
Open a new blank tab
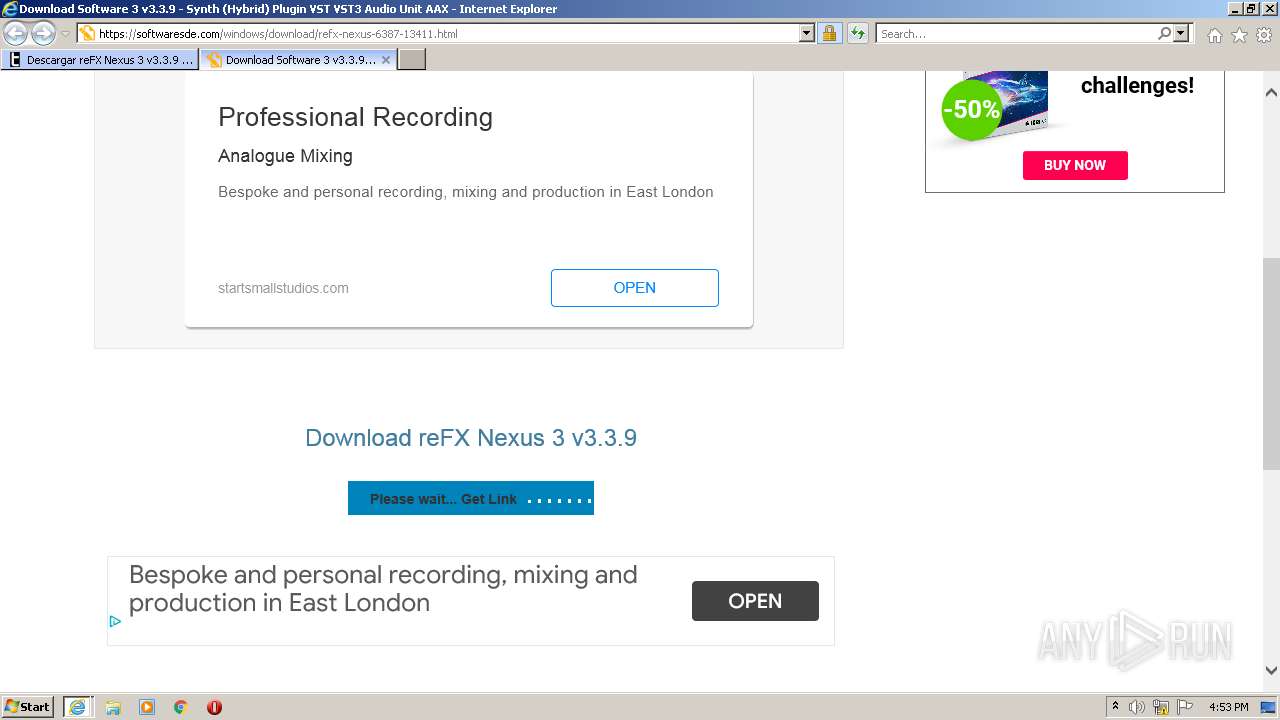tap(412, 60)
